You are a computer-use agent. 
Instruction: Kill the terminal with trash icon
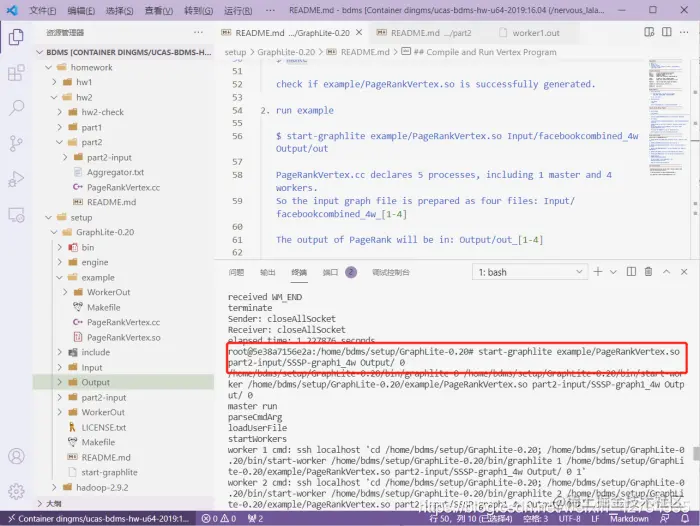pos(649,271)
